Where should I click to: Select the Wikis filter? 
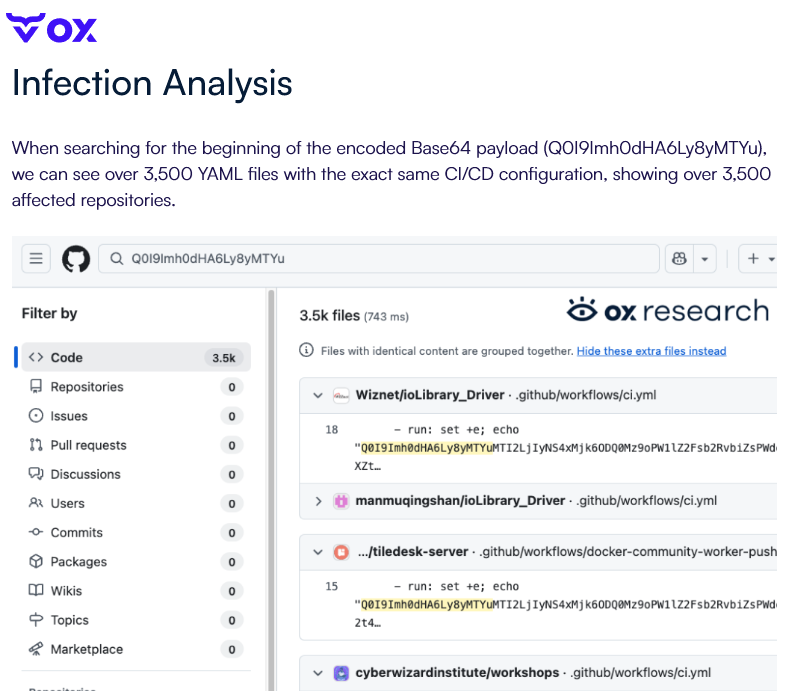click(x=136, y=591)
